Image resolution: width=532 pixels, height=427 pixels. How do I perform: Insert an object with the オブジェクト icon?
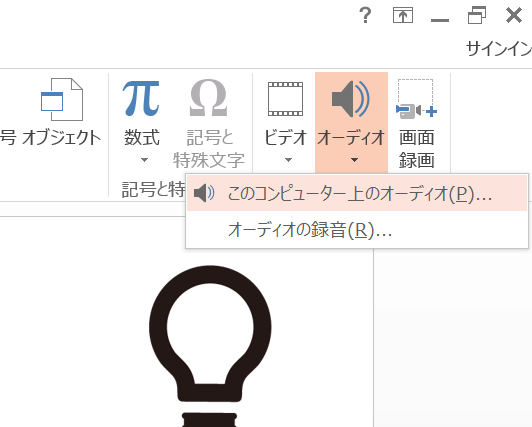click(62, 99)
